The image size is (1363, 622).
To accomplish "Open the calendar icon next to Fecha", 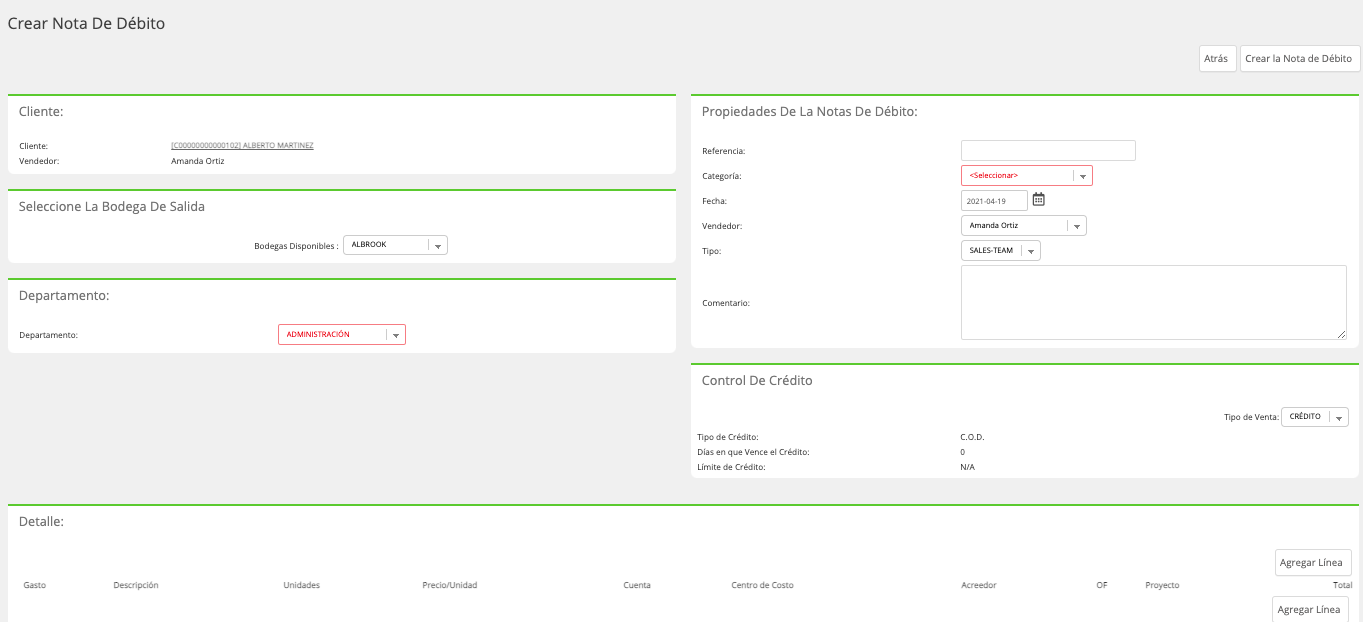I will tap(1038, 199).
